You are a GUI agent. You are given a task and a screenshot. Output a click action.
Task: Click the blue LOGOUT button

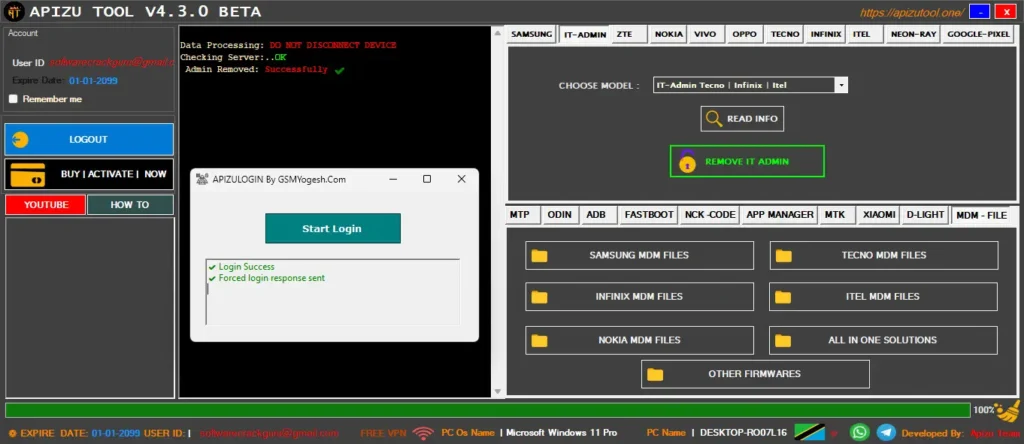coord(89,139)
